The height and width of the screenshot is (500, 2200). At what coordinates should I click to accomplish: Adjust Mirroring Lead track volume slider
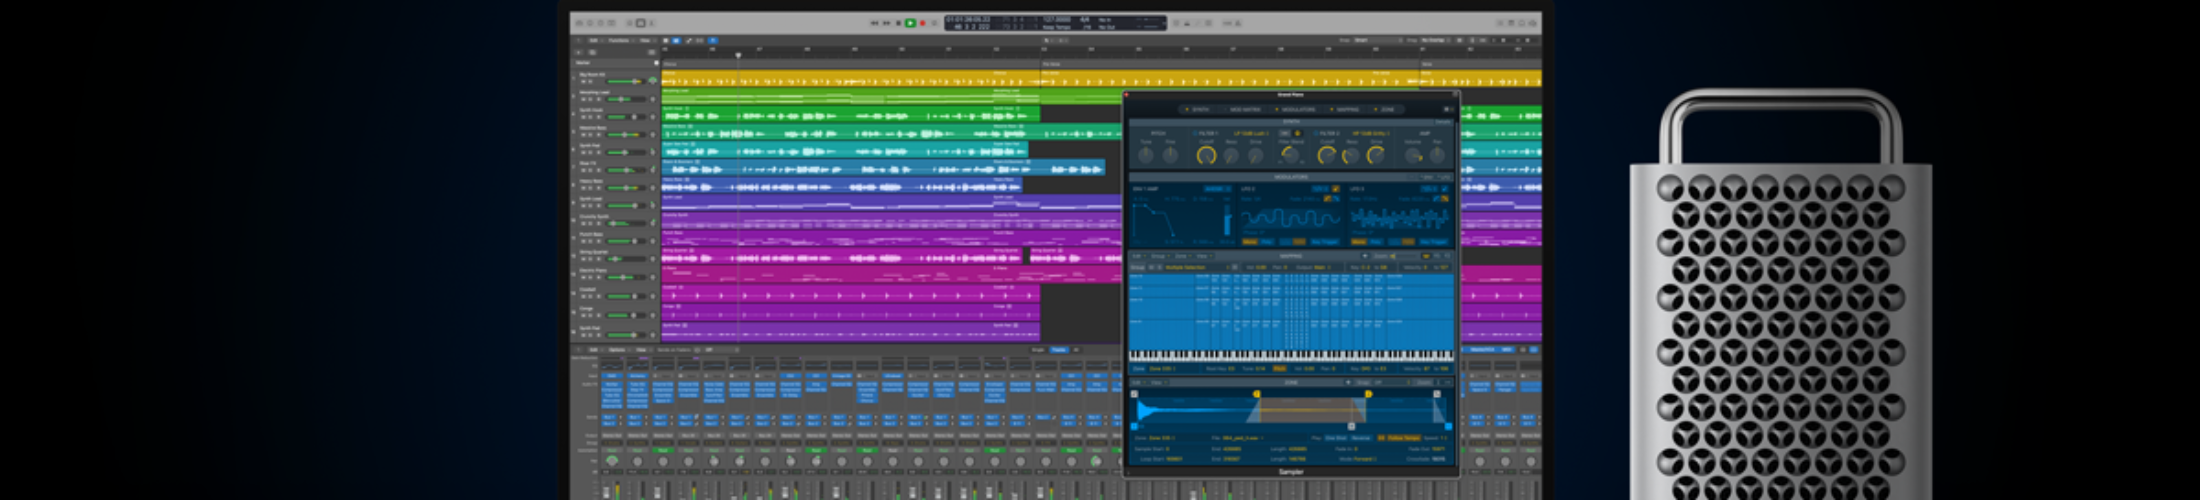point(625,99)
